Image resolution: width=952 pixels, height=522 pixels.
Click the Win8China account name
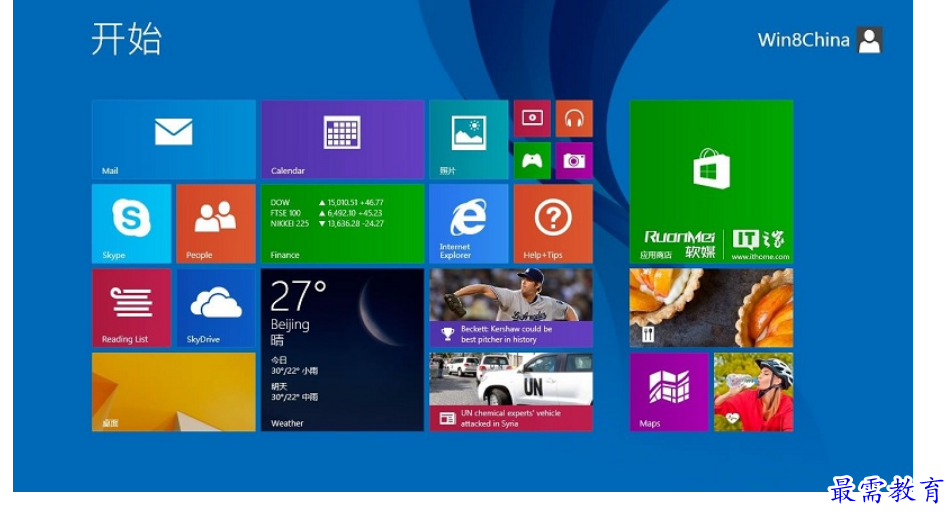pyautogui.click(x=803, y=40)
